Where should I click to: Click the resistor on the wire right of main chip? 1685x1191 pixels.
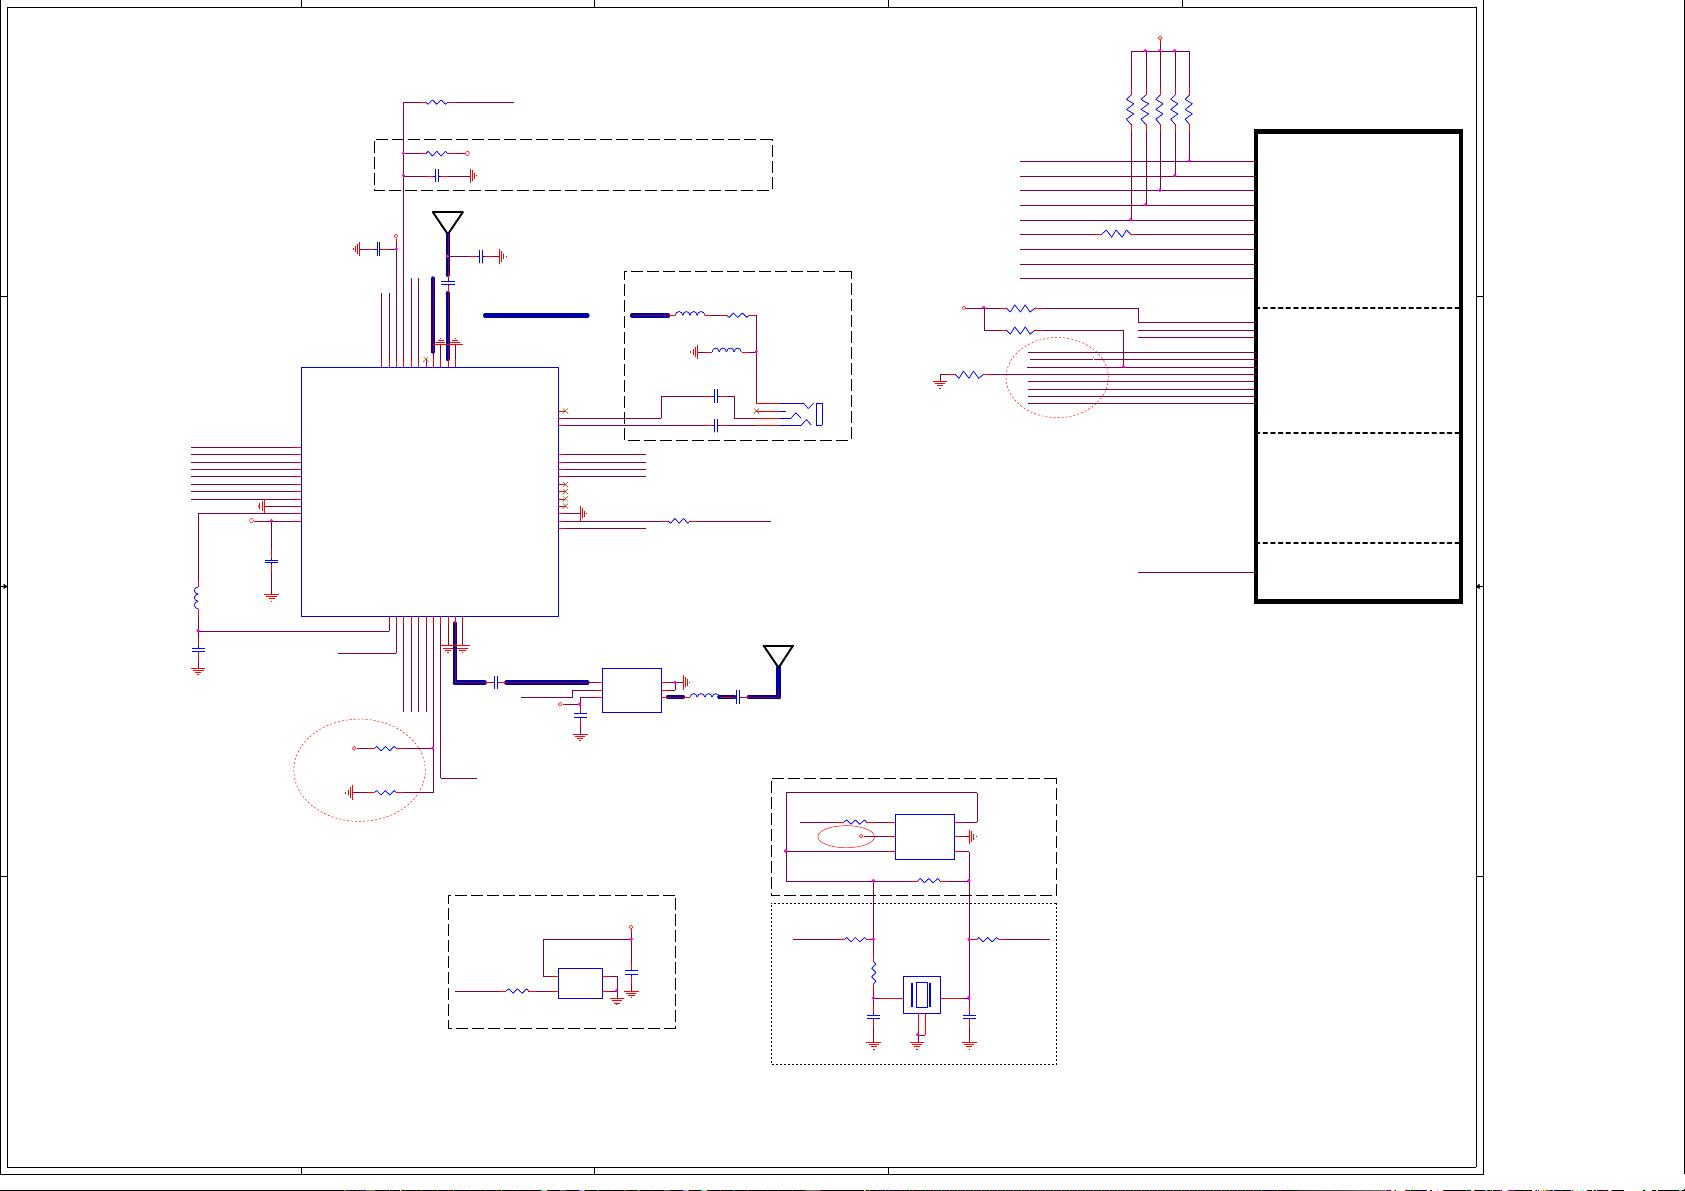[679, 521]
